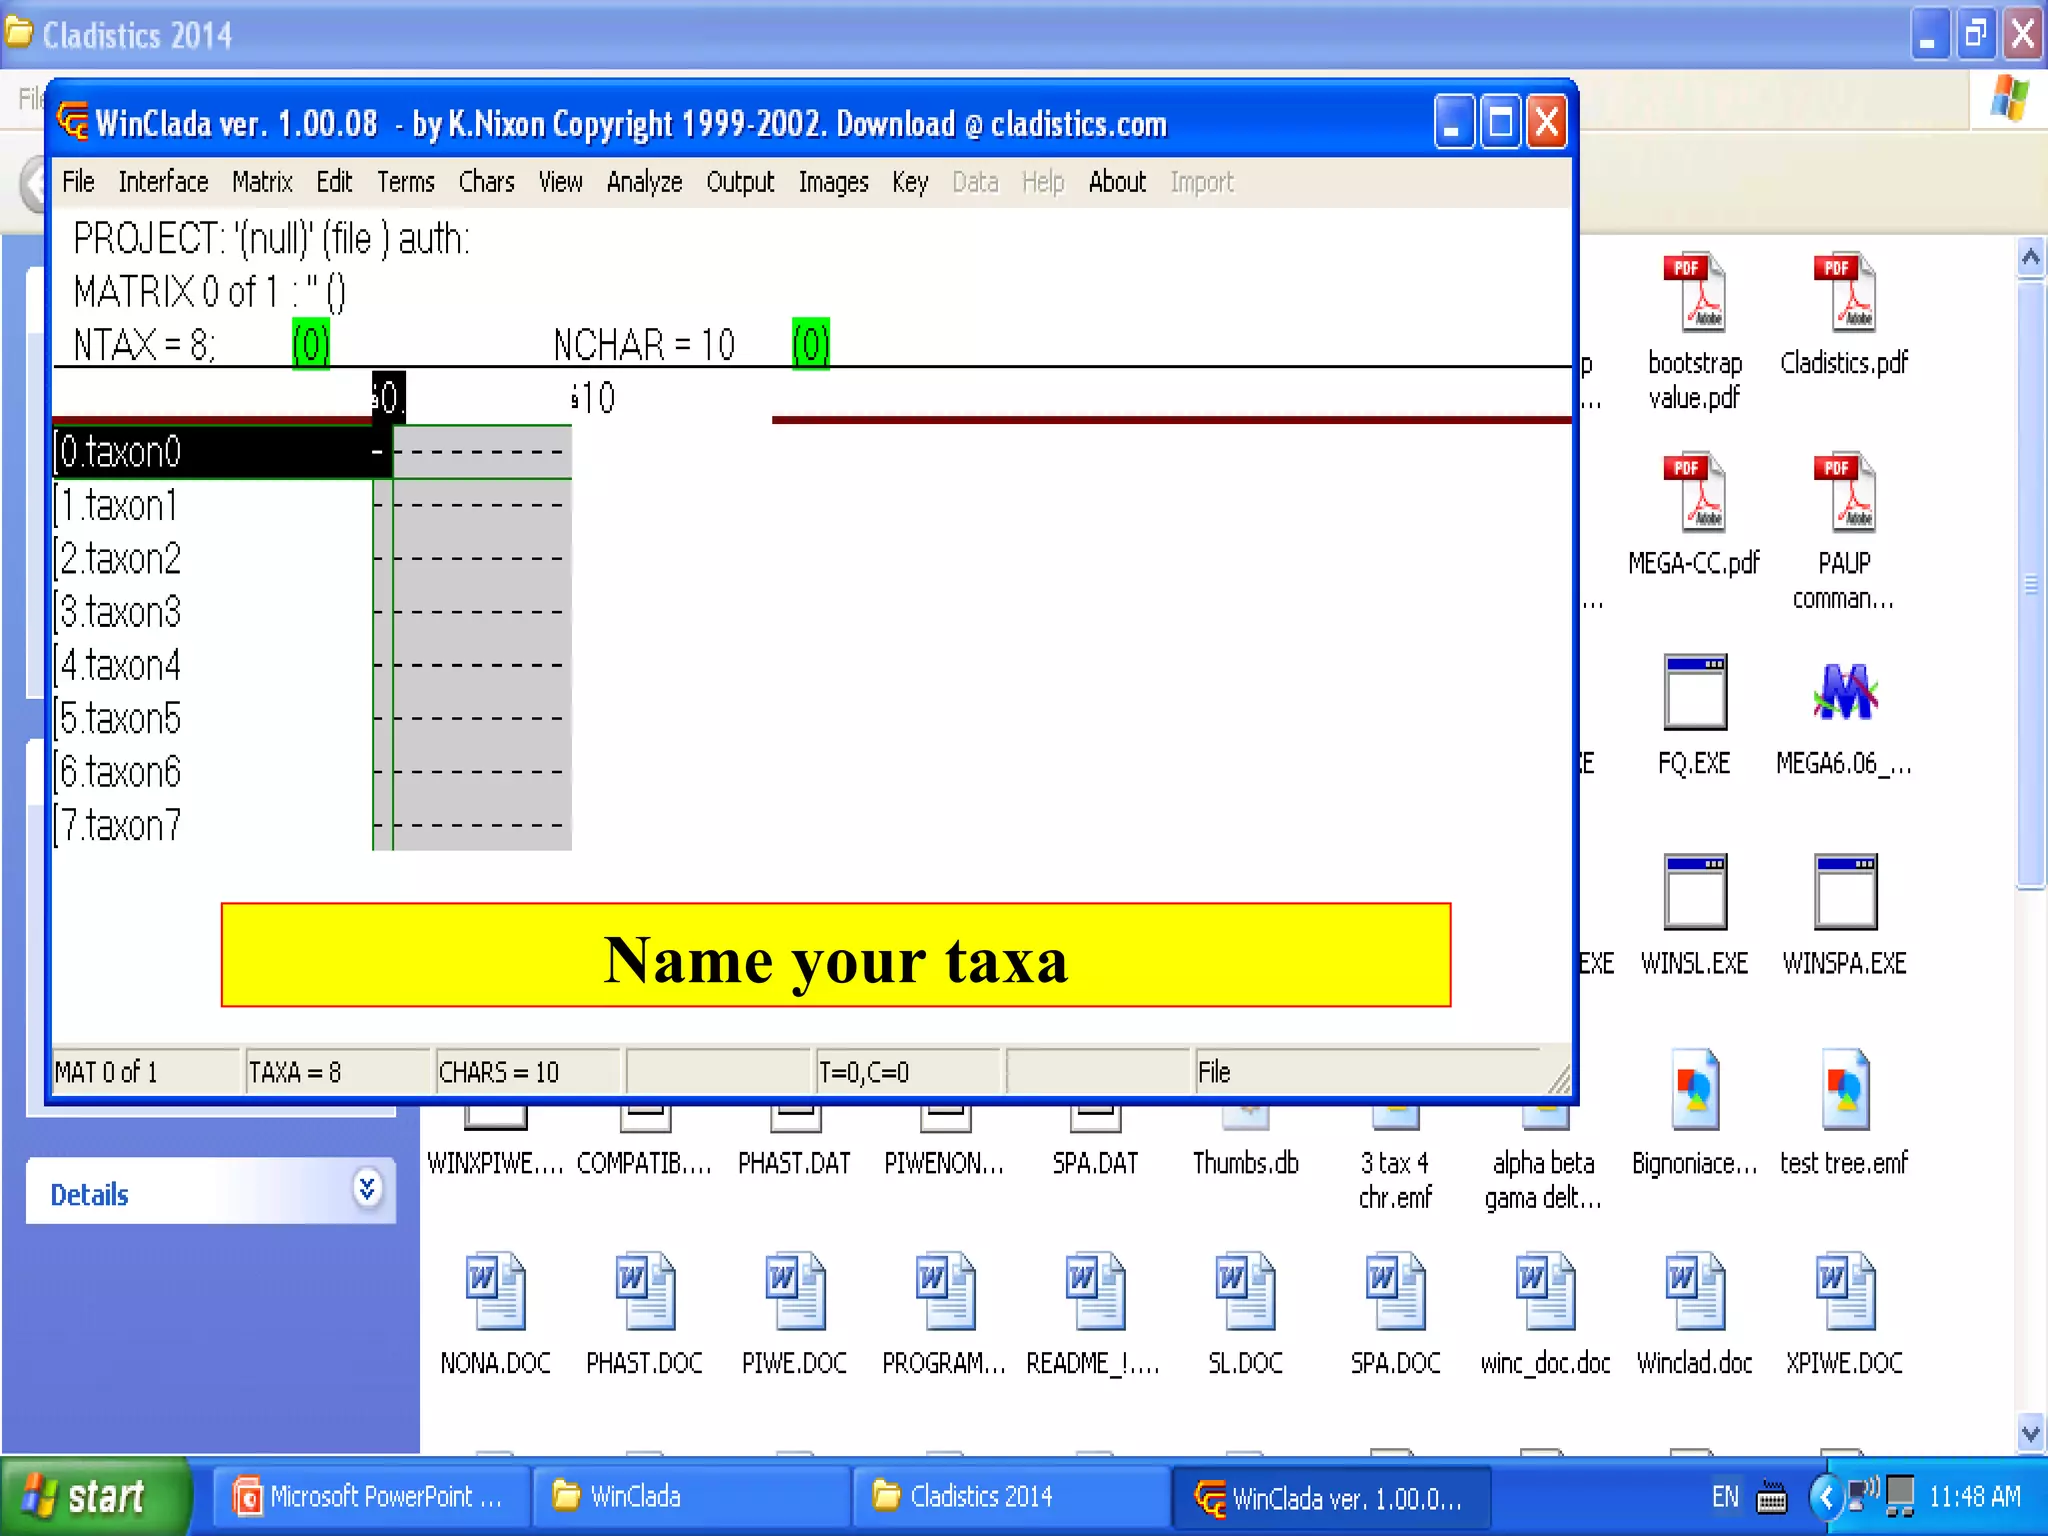Open the PROGRAM... document icon
This screenshot has width=2048, height=1536.
coord(945,1291)
